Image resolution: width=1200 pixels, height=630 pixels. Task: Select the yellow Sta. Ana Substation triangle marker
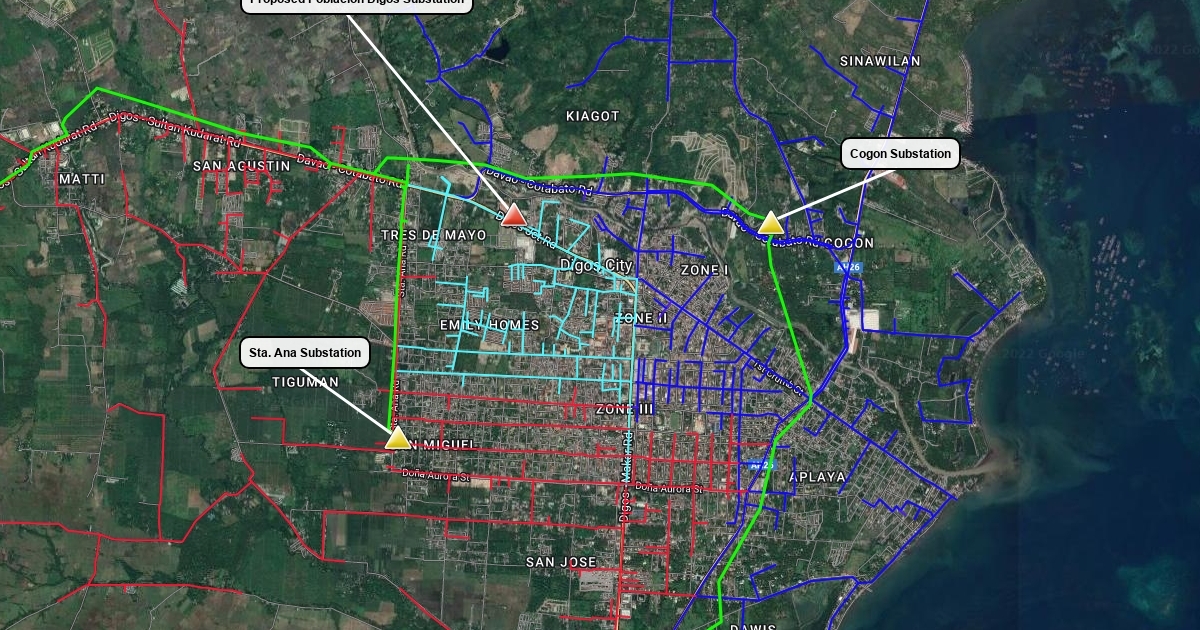398,438
